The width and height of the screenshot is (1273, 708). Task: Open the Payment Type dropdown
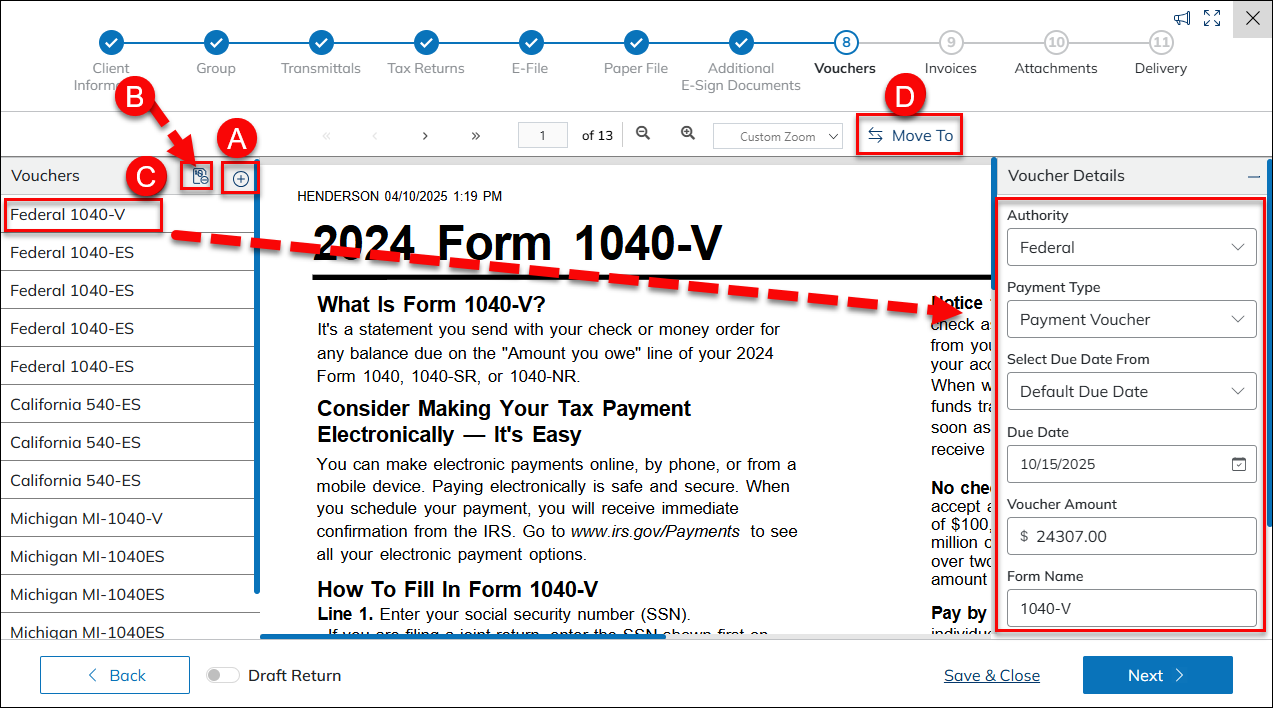point(1131,319)
